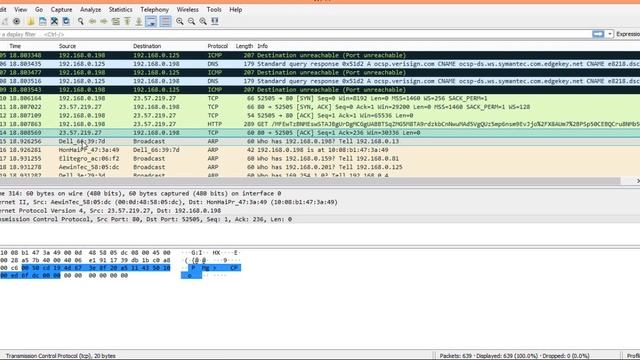This screenshot has width=640, height=360.
Task: Click status bar Packets: 639 text
Action: [456, 356]
